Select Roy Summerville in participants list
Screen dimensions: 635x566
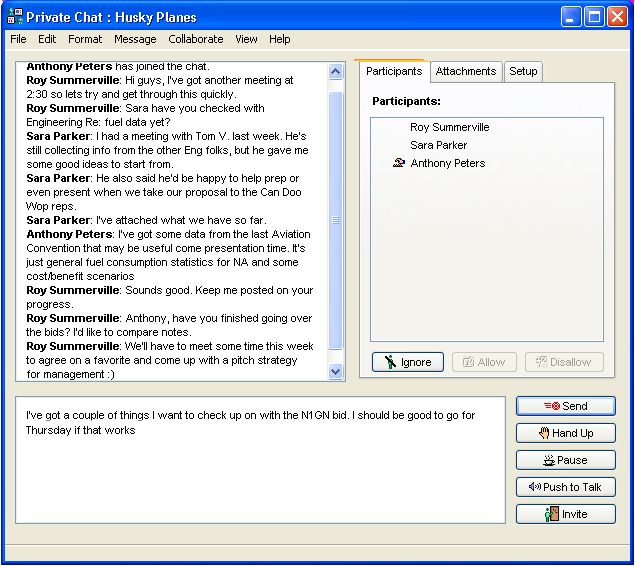coord(449,128)
